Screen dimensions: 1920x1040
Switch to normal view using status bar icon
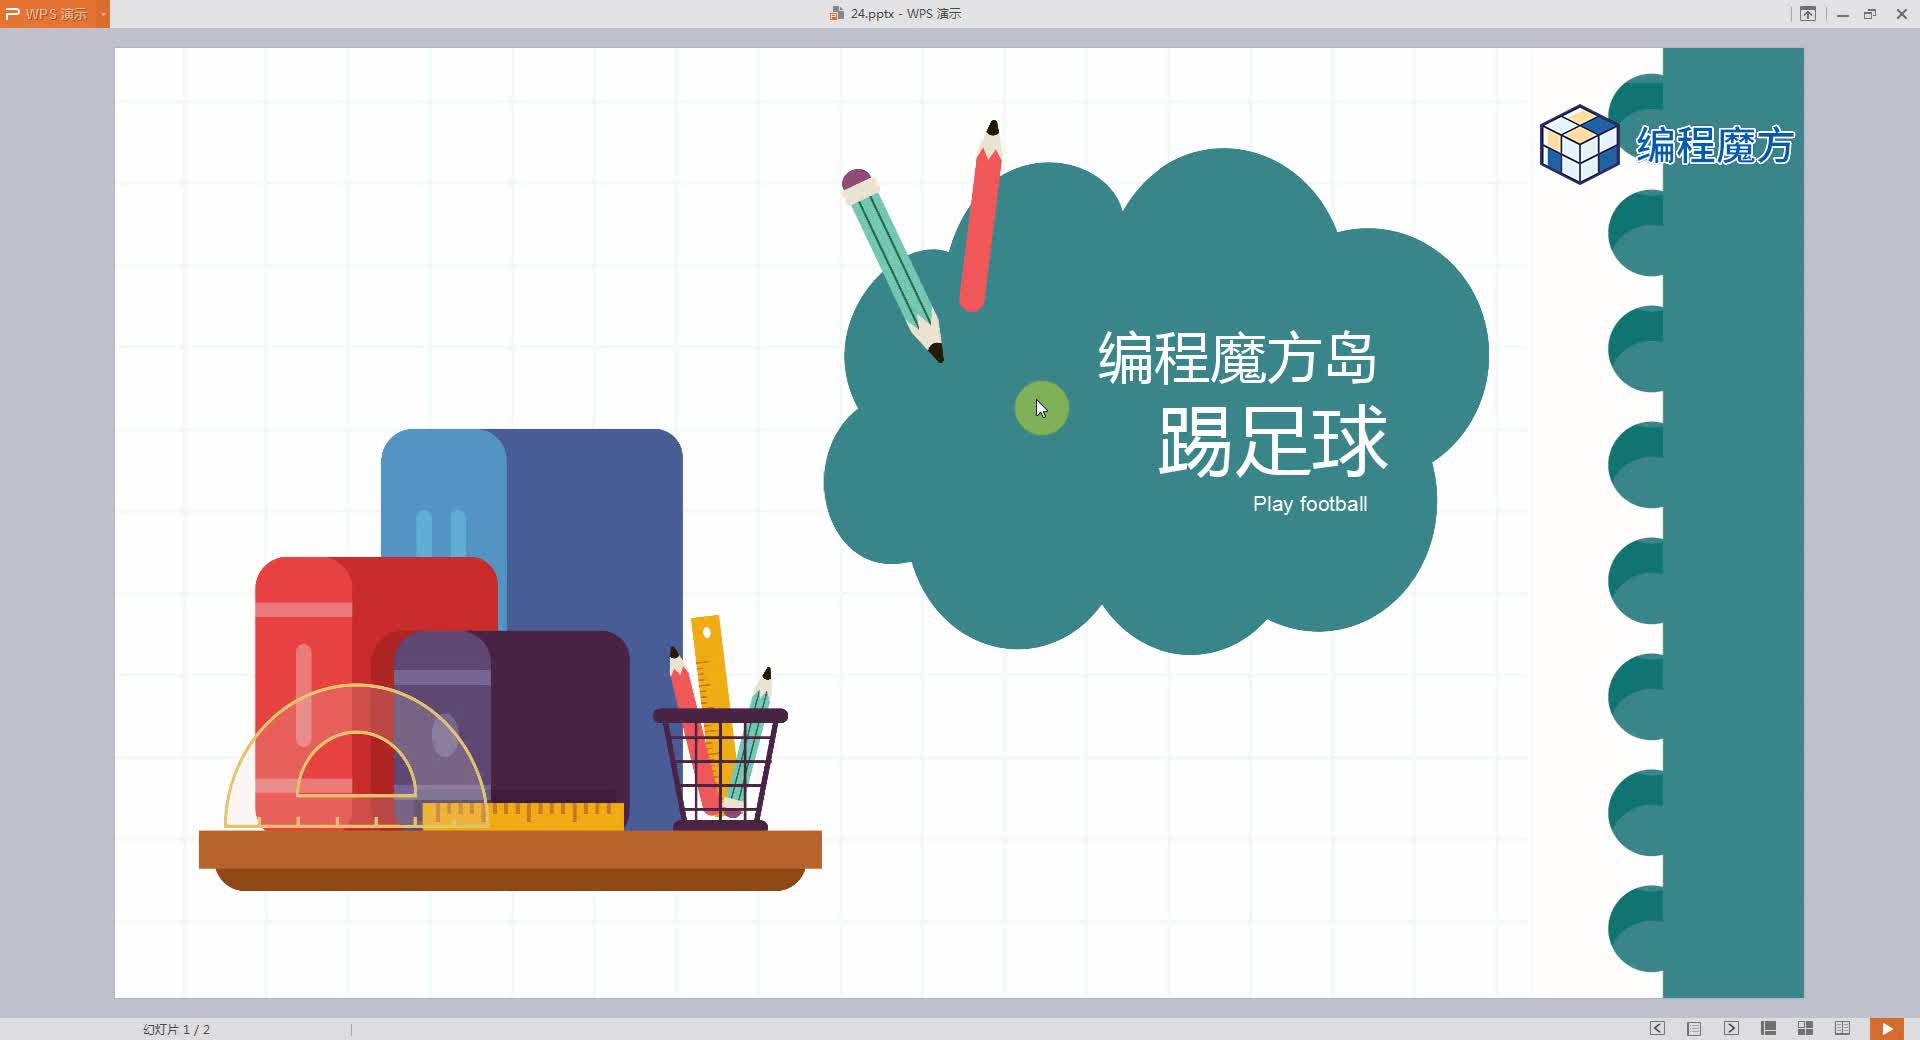(1768, 1028)
